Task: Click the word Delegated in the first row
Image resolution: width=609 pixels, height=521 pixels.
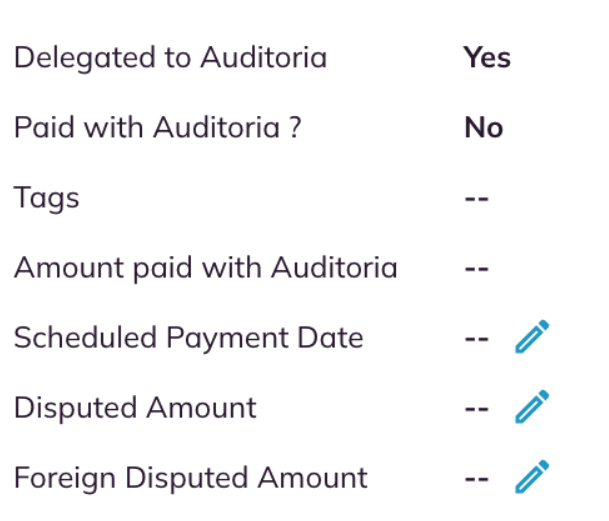Action: tap(85, 58)
